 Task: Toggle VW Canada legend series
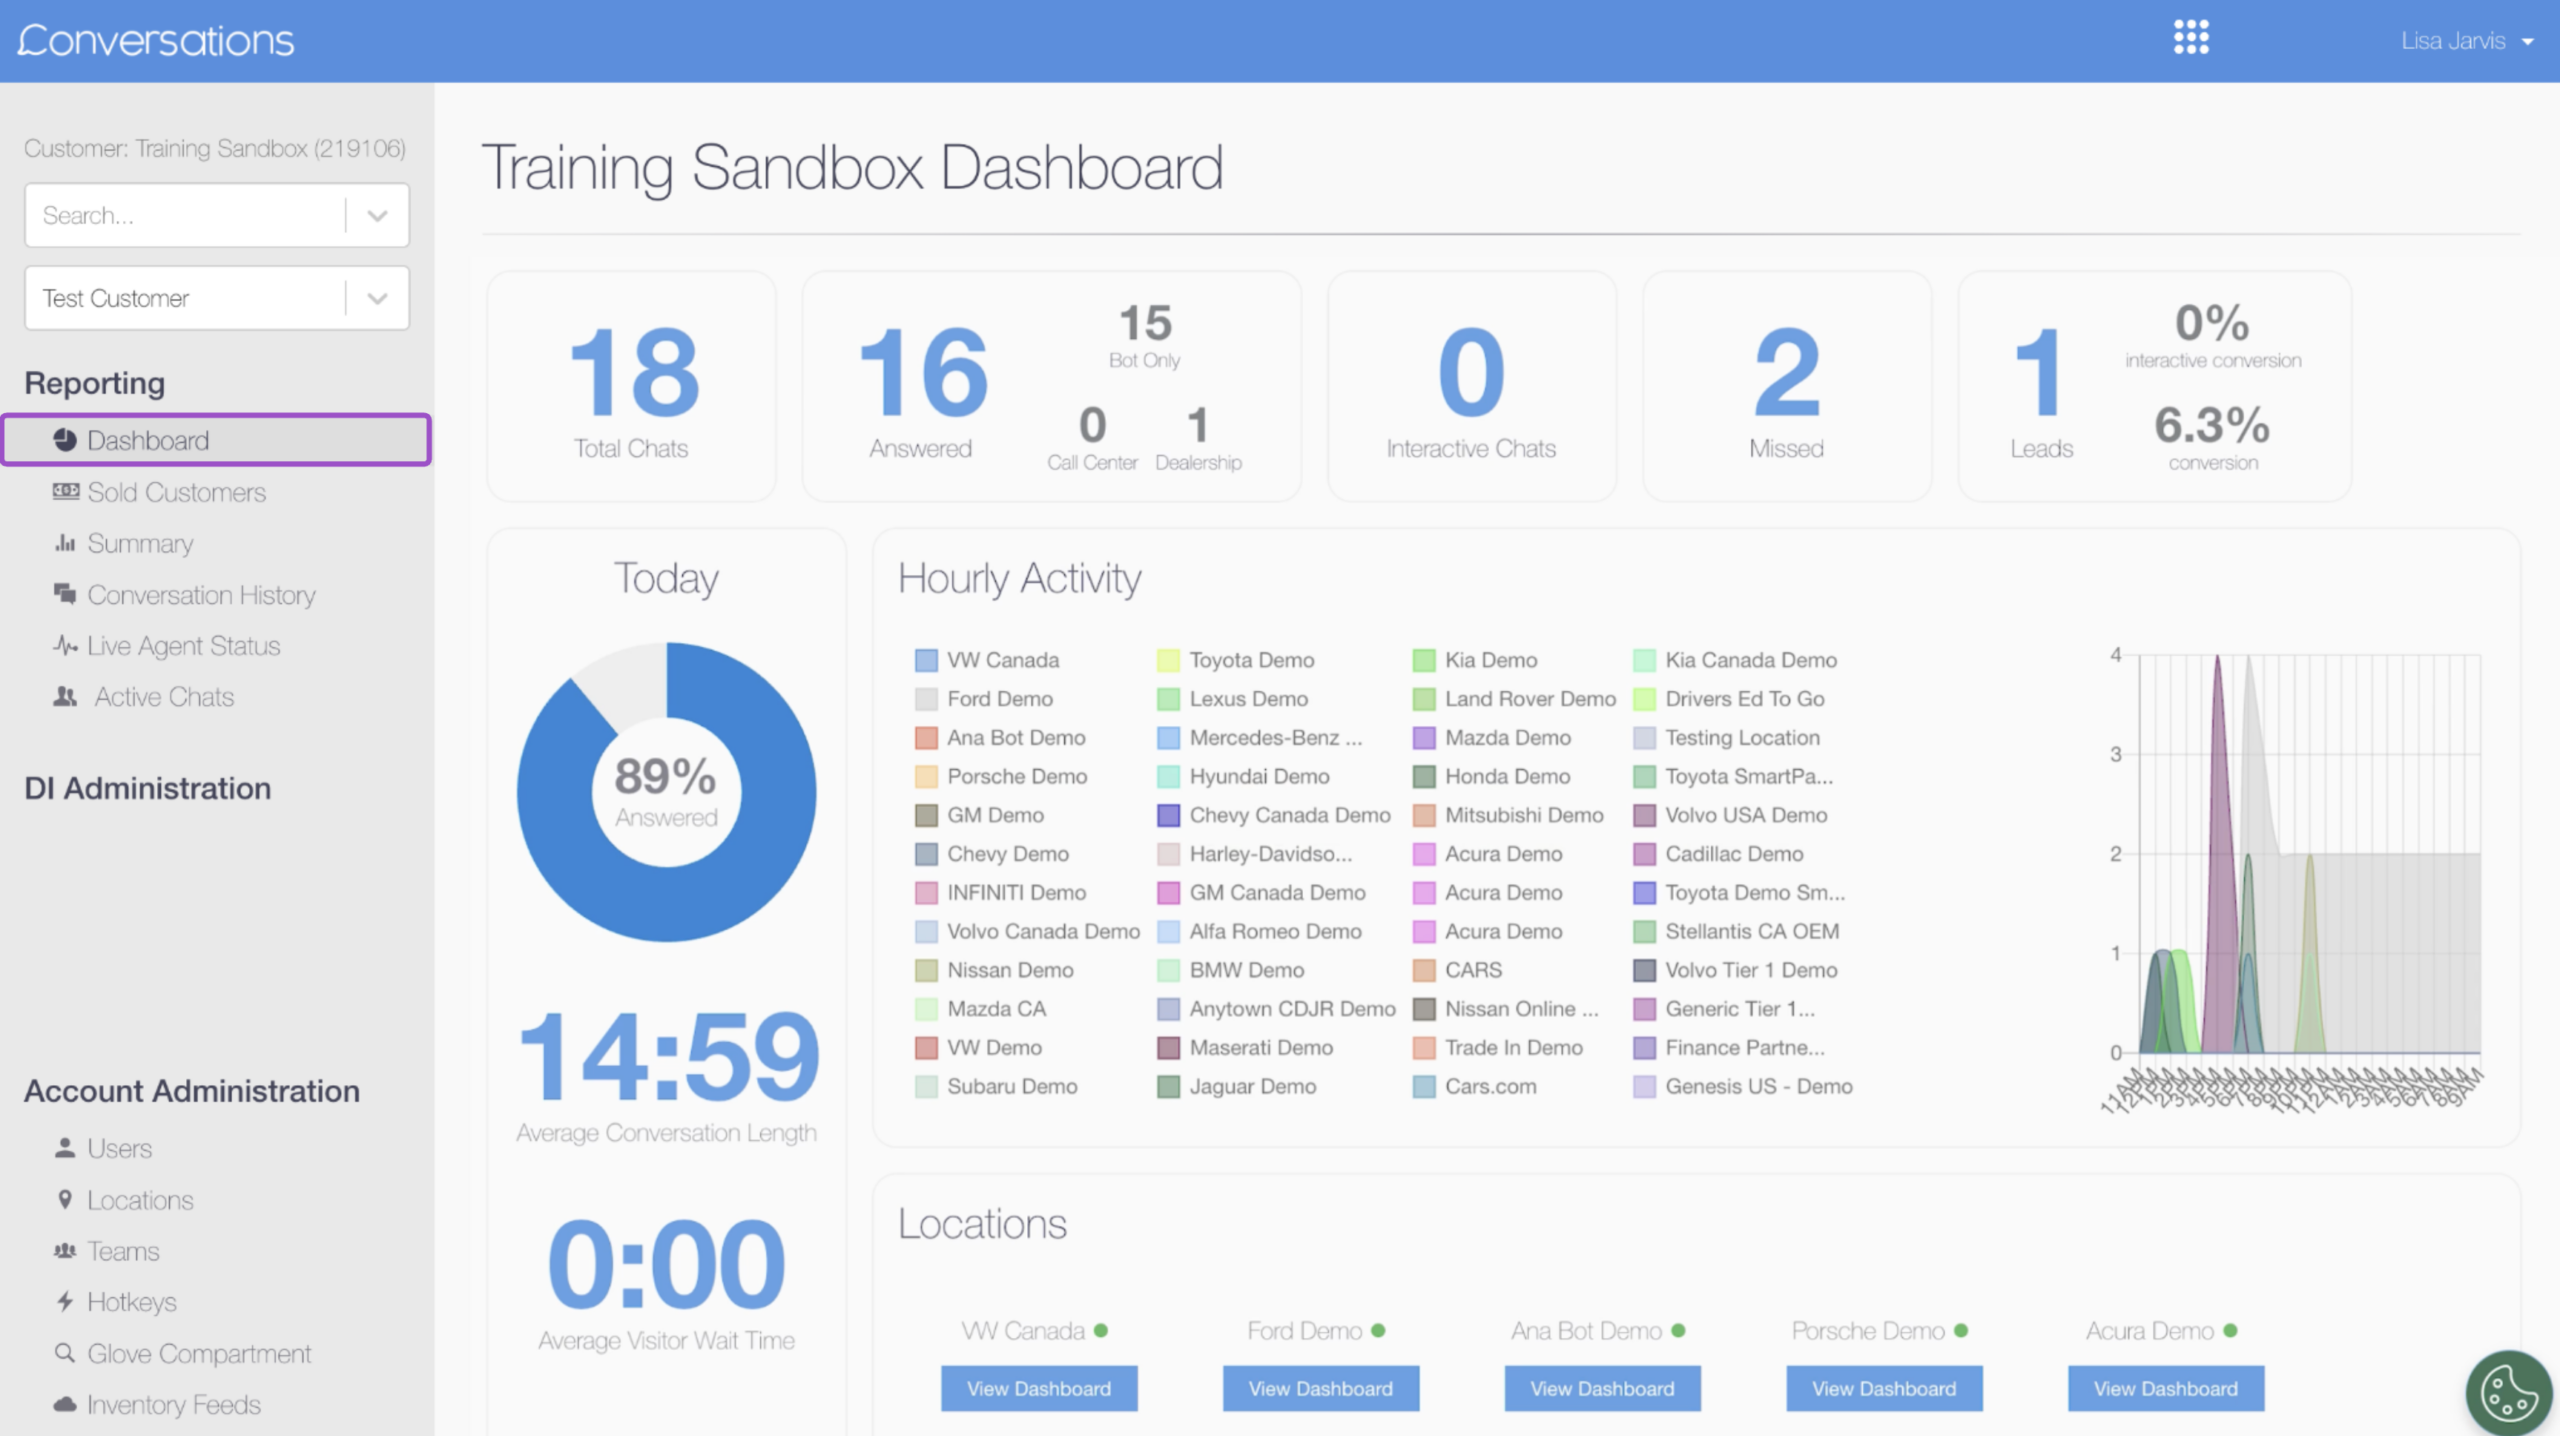click(x=987, y=660)
